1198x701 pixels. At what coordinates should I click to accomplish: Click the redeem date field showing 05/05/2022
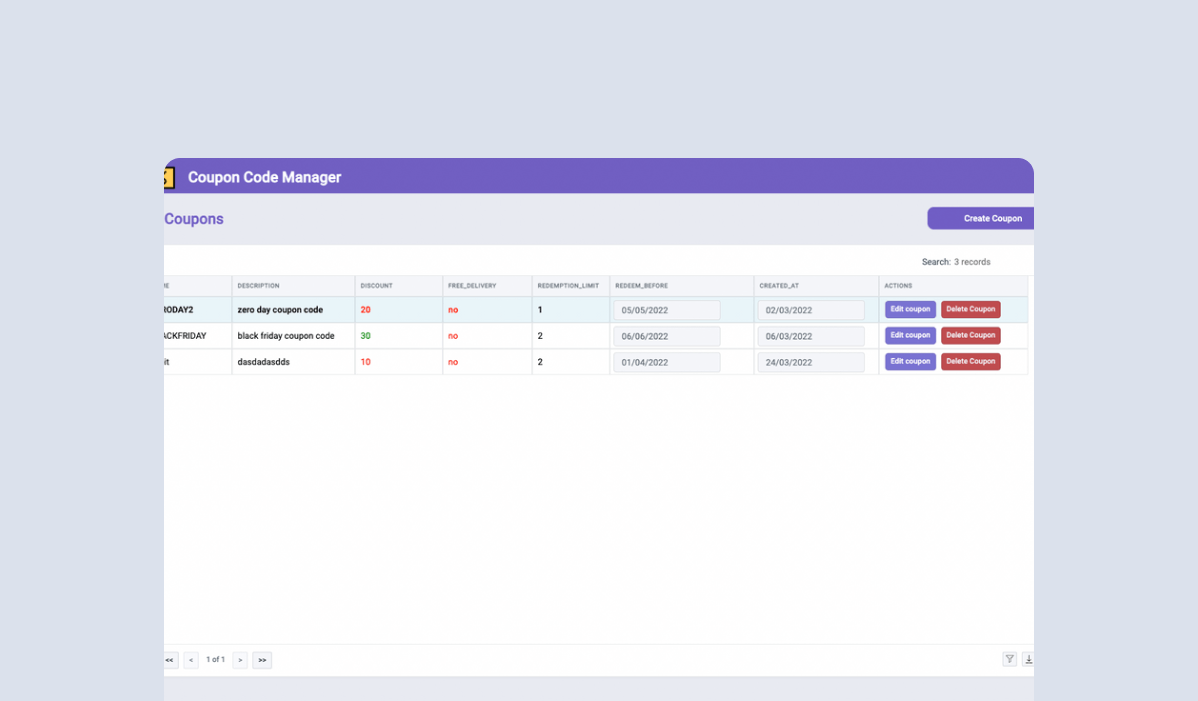pyautogui.click(x=666, y=309)
